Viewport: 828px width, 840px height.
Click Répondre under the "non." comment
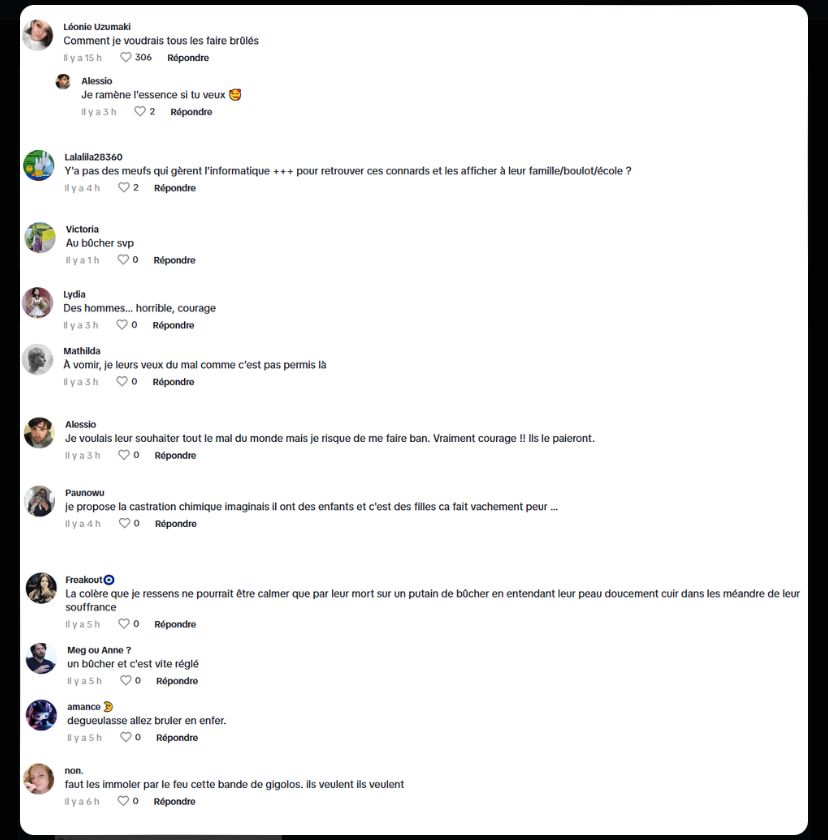174,801
